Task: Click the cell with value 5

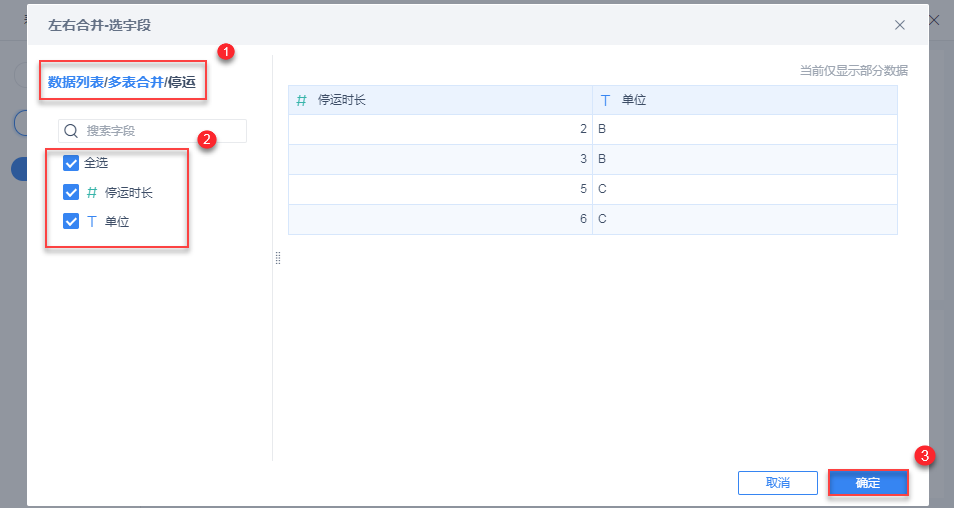Action: pos(440,189)
